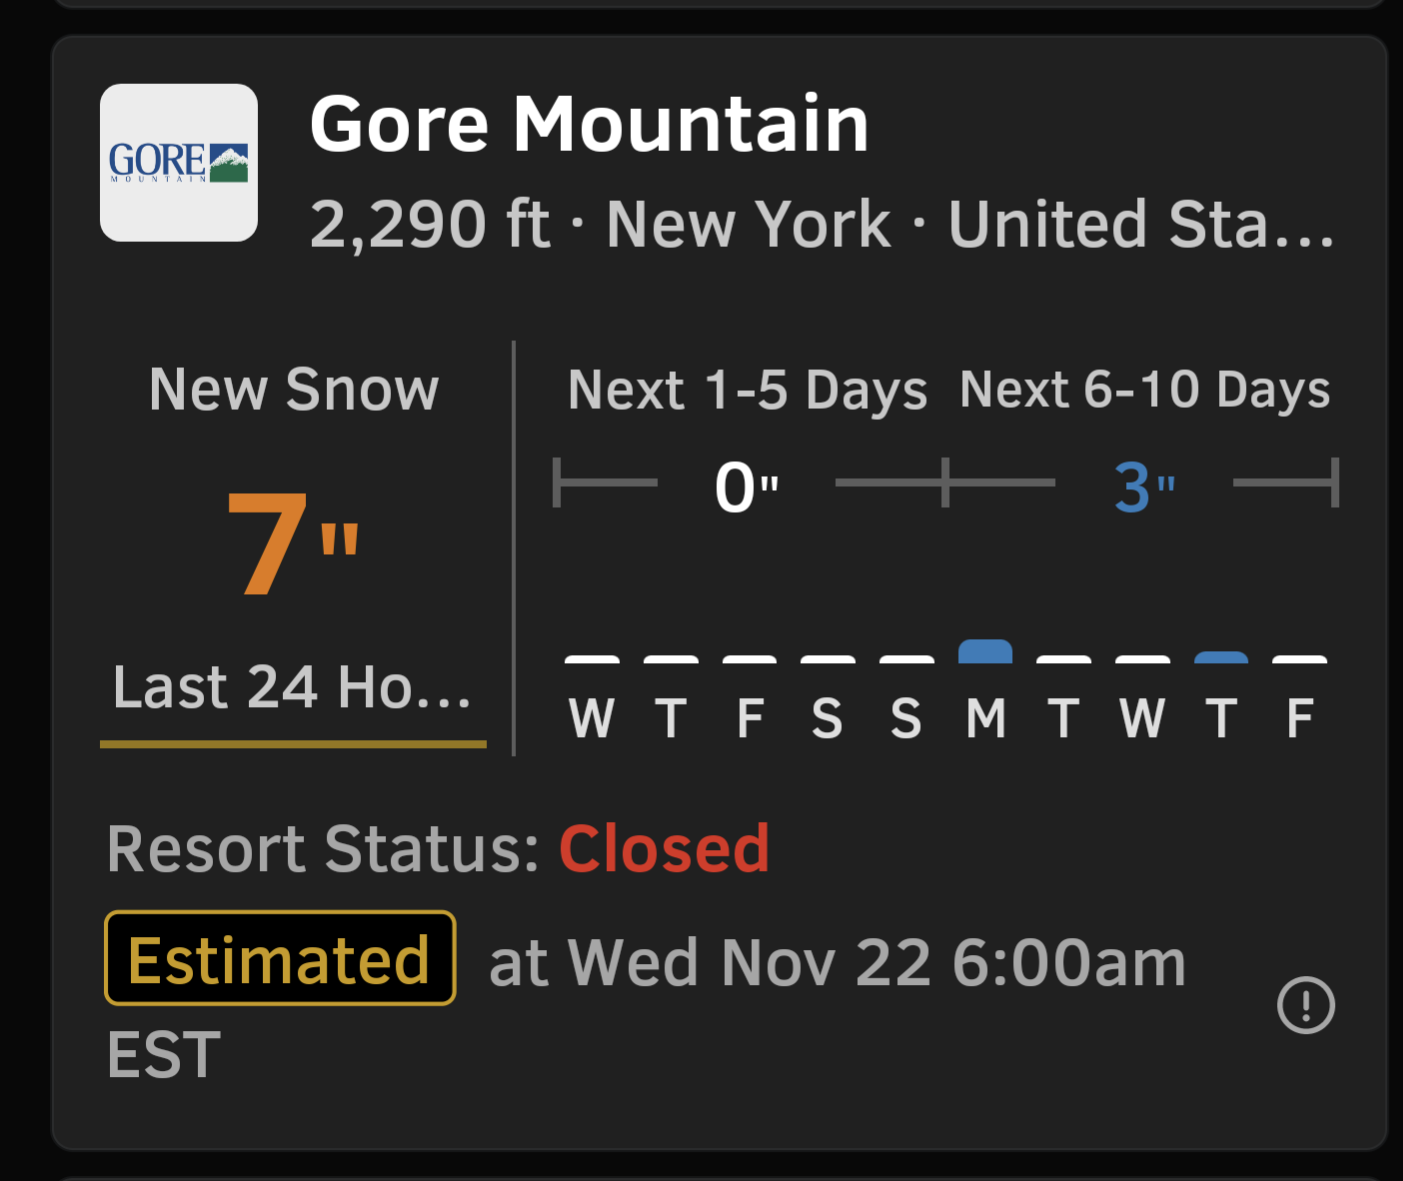Select the first Wednesday forecast bar

point(592,660)
